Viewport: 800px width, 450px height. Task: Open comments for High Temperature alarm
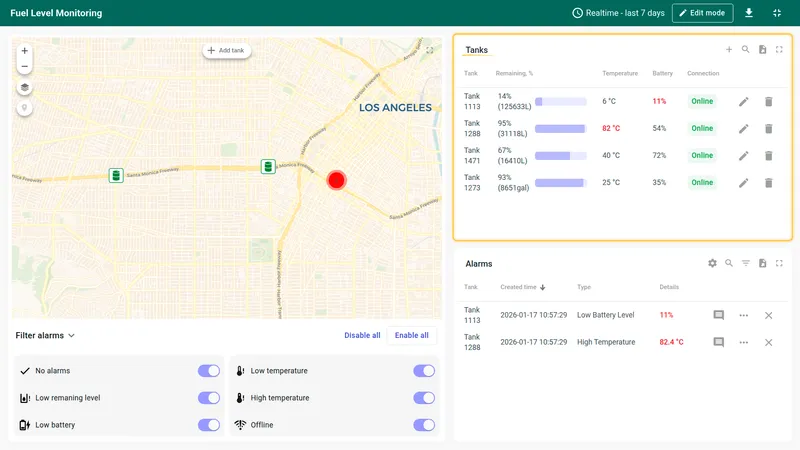pyautogui.click(x=718, y=342)
